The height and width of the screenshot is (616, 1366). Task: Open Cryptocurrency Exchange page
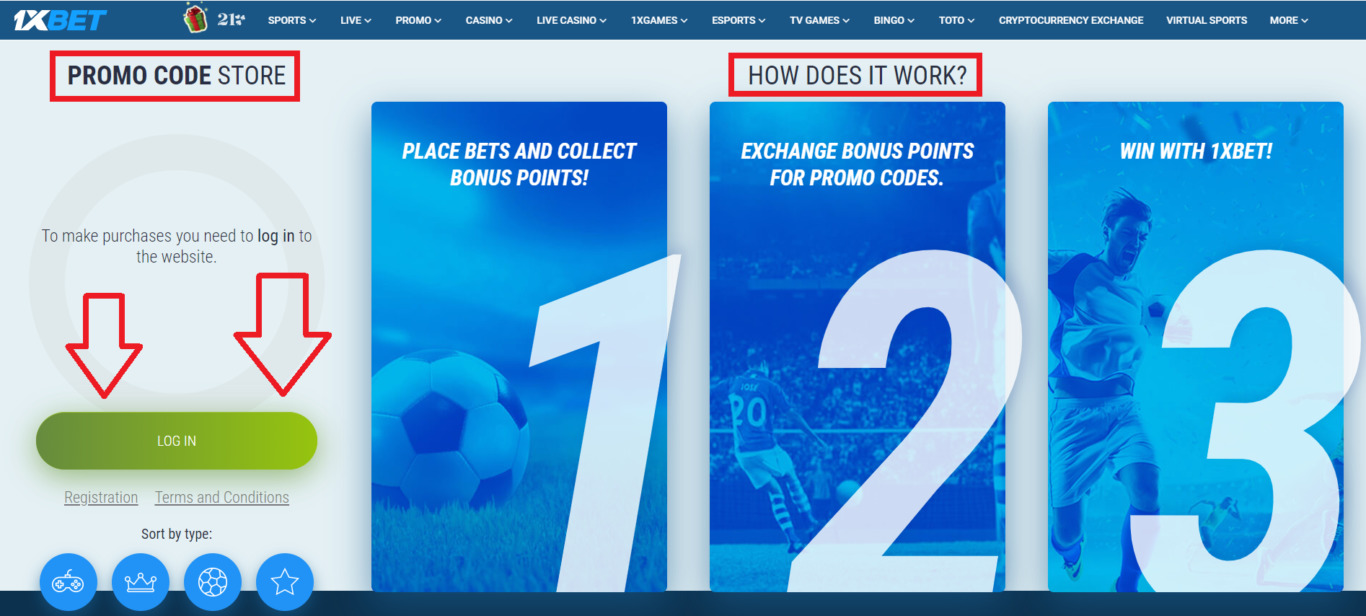tap(1071, 20)
